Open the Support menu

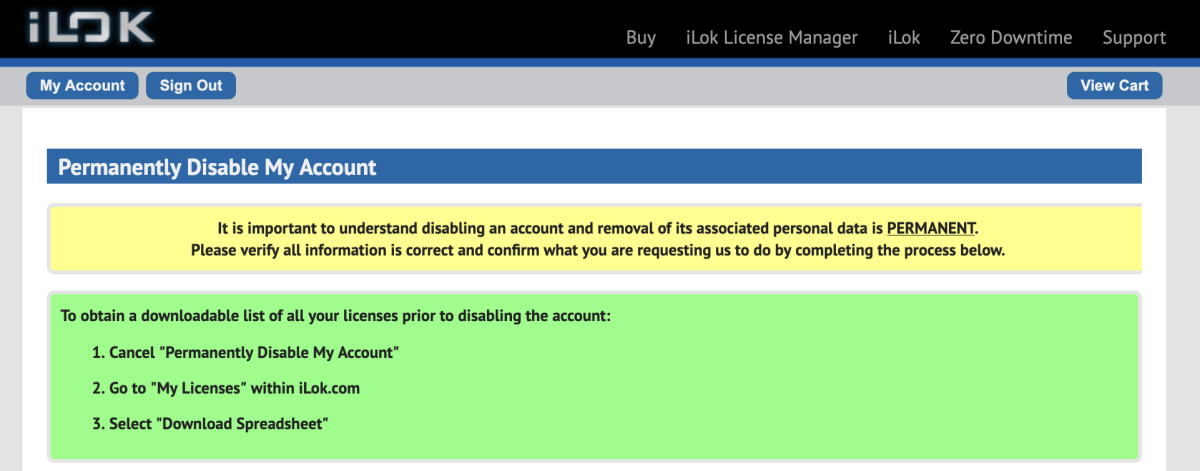point(1134,38)
